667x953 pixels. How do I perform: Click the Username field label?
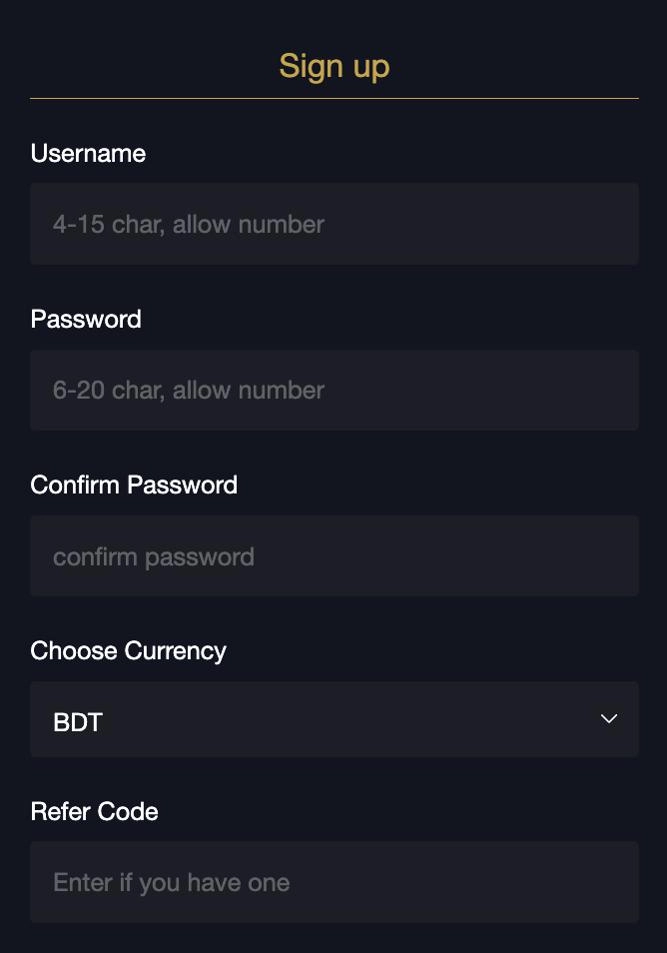(88, 153)
